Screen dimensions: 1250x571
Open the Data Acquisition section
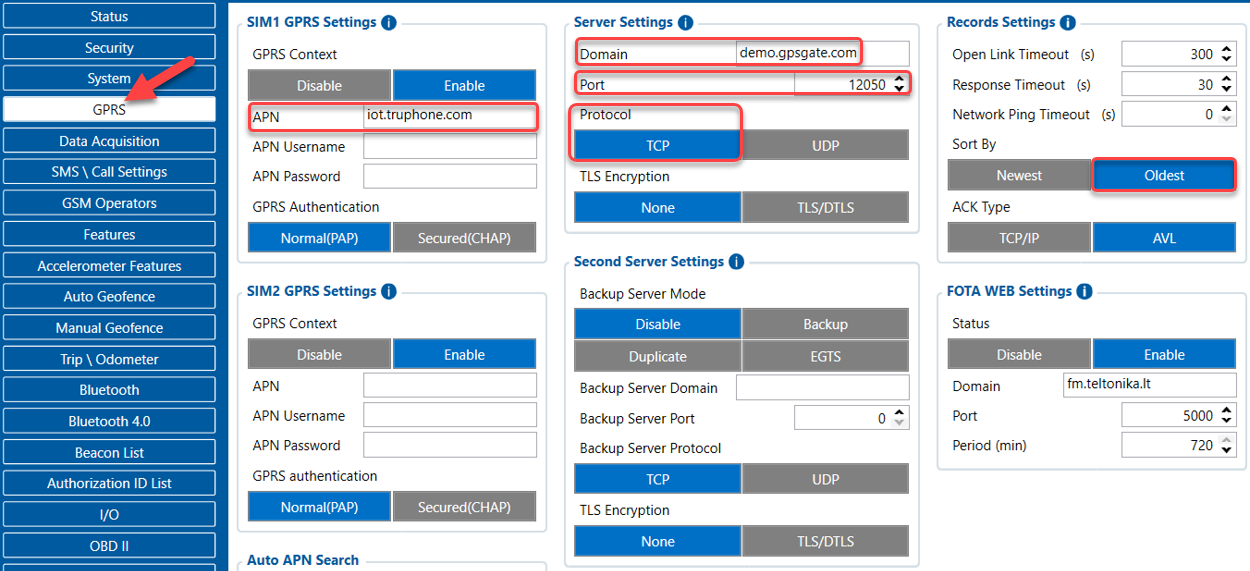pyautogui.click(x=109, y=141)
